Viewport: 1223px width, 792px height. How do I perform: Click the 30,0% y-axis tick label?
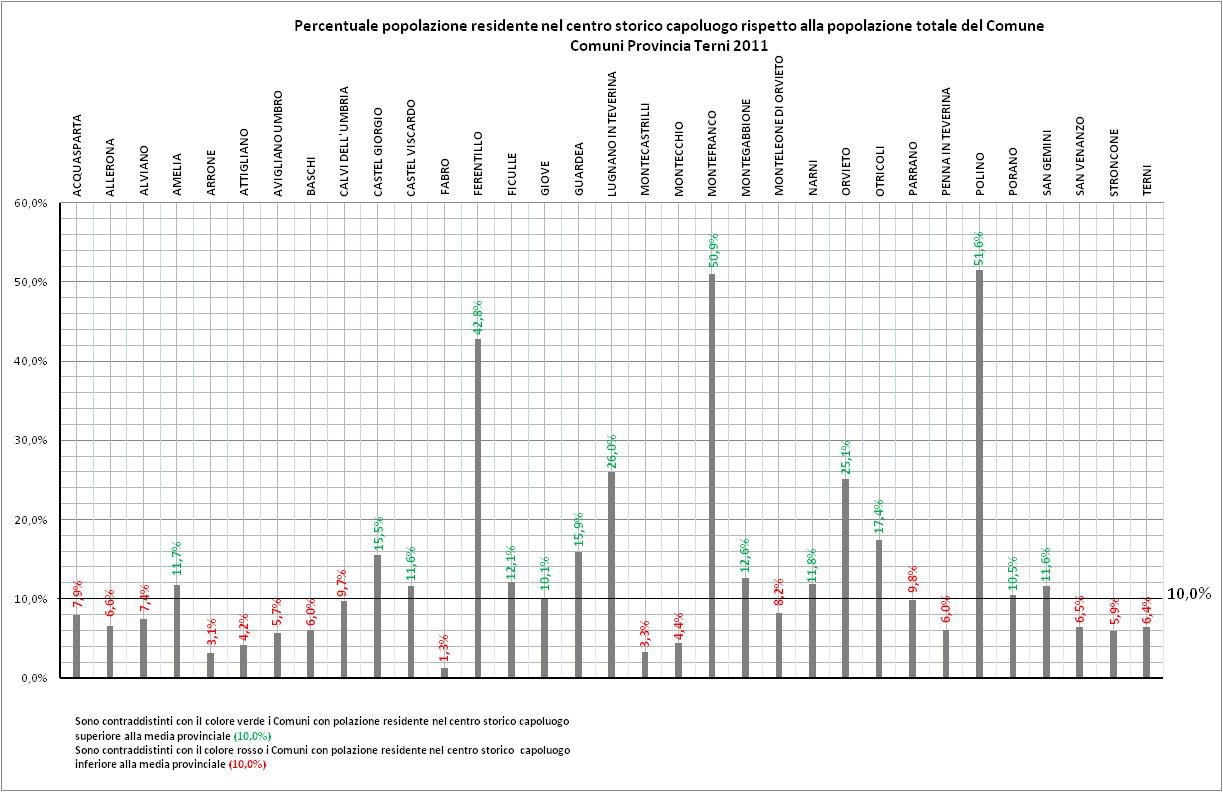pyautogui.click(x=33, y=441)
